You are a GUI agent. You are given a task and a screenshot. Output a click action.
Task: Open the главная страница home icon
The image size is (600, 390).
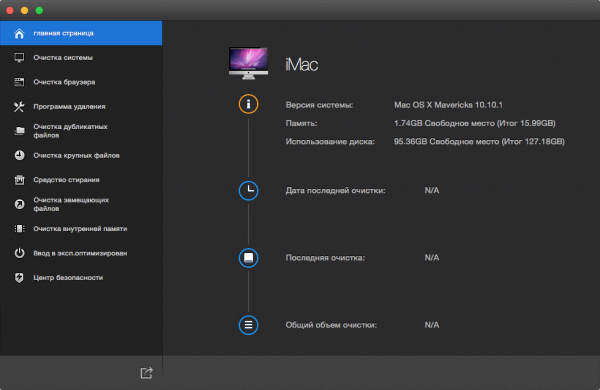click(19, 33)
